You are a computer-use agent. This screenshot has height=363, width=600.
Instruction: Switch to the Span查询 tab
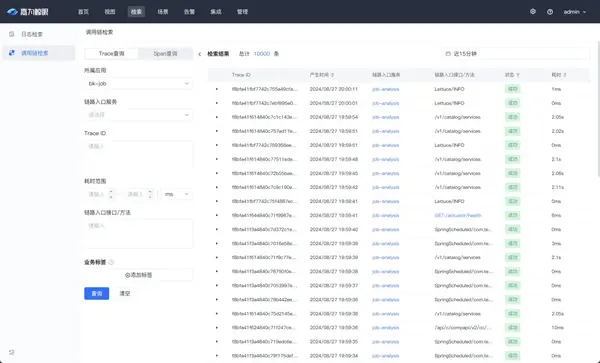165,54
